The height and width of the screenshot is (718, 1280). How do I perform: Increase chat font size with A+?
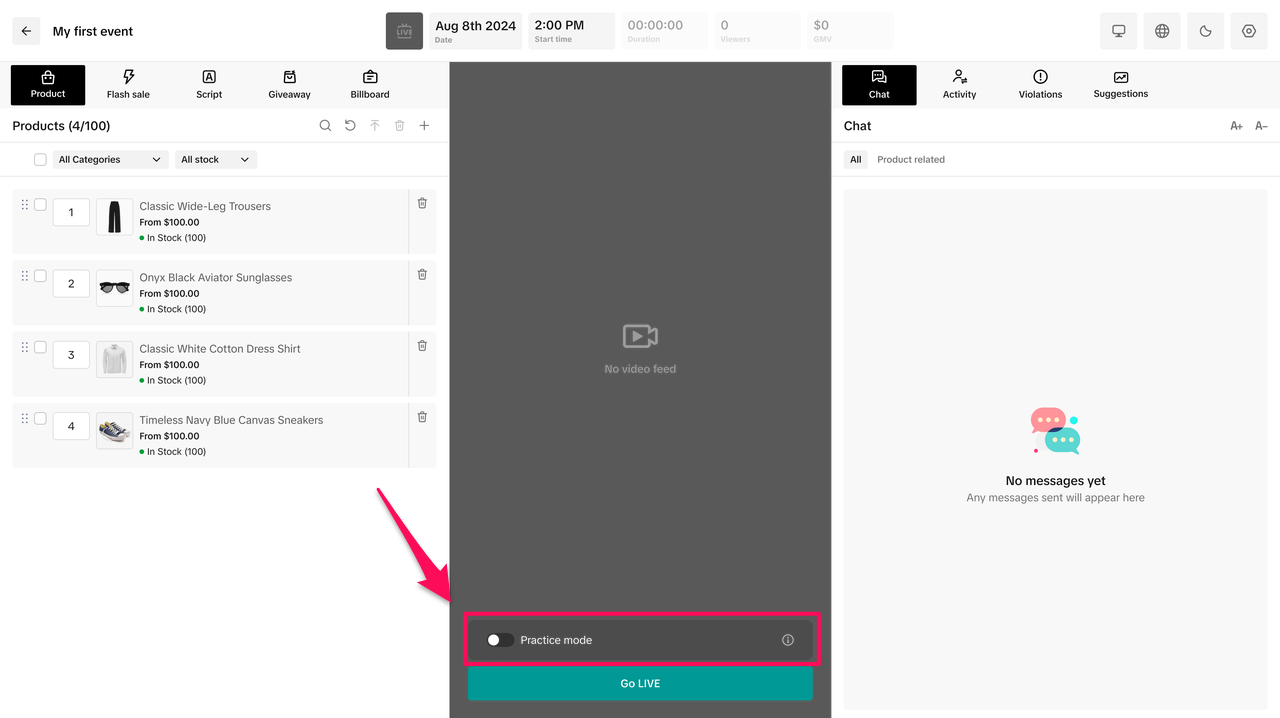[x=1236, y=126]
